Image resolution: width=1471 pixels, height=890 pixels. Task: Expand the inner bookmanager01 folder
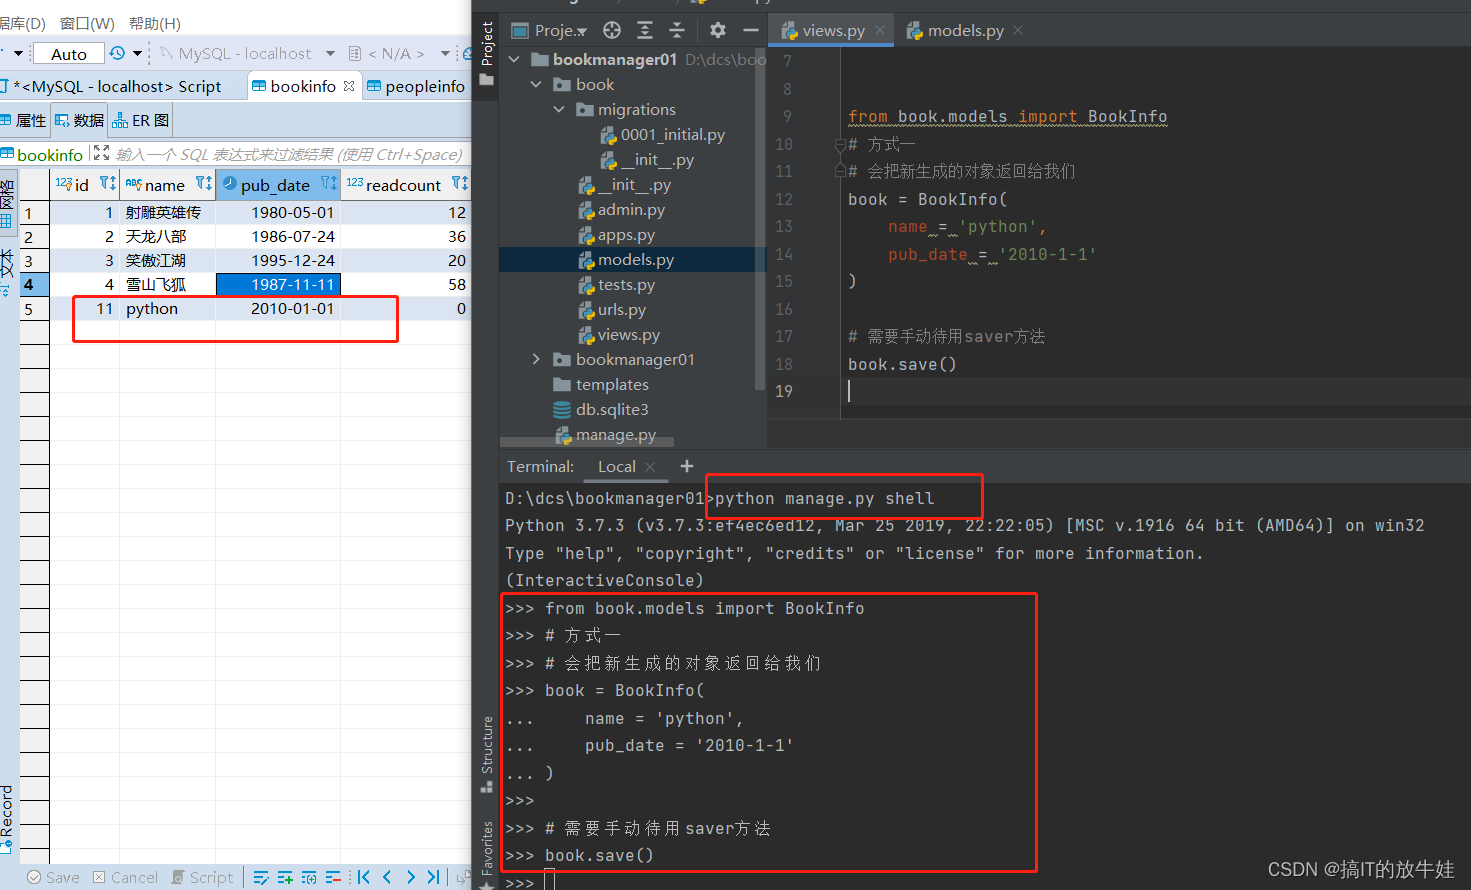pyautogui.click(x=537, y=360)
